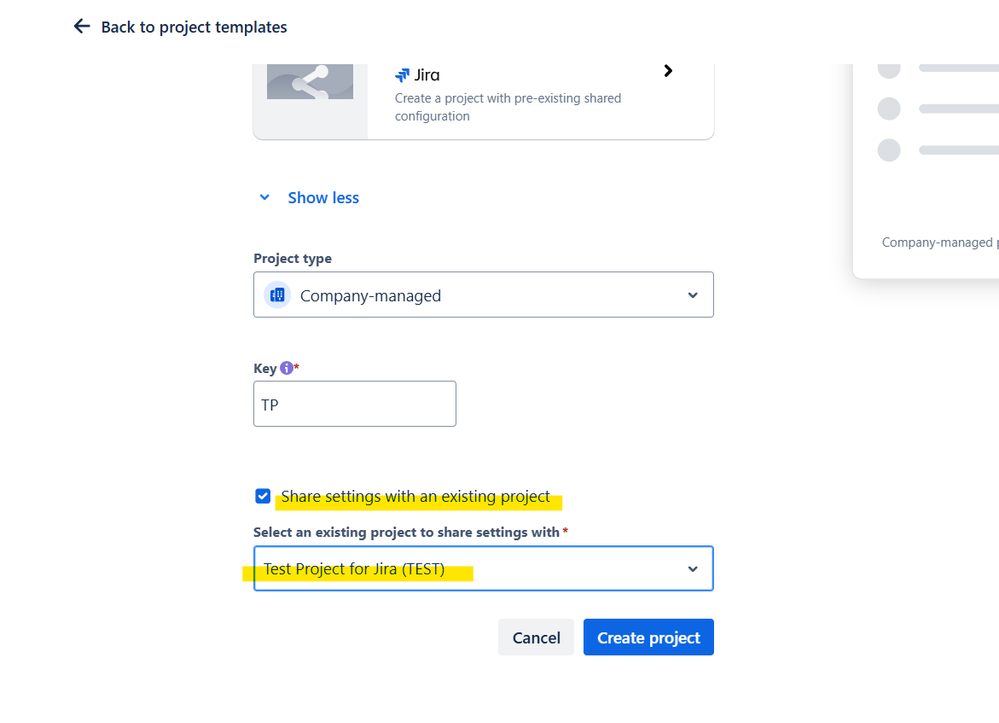
Task: Uncheck Share settings with an existing project
Action: click(263, 496)
